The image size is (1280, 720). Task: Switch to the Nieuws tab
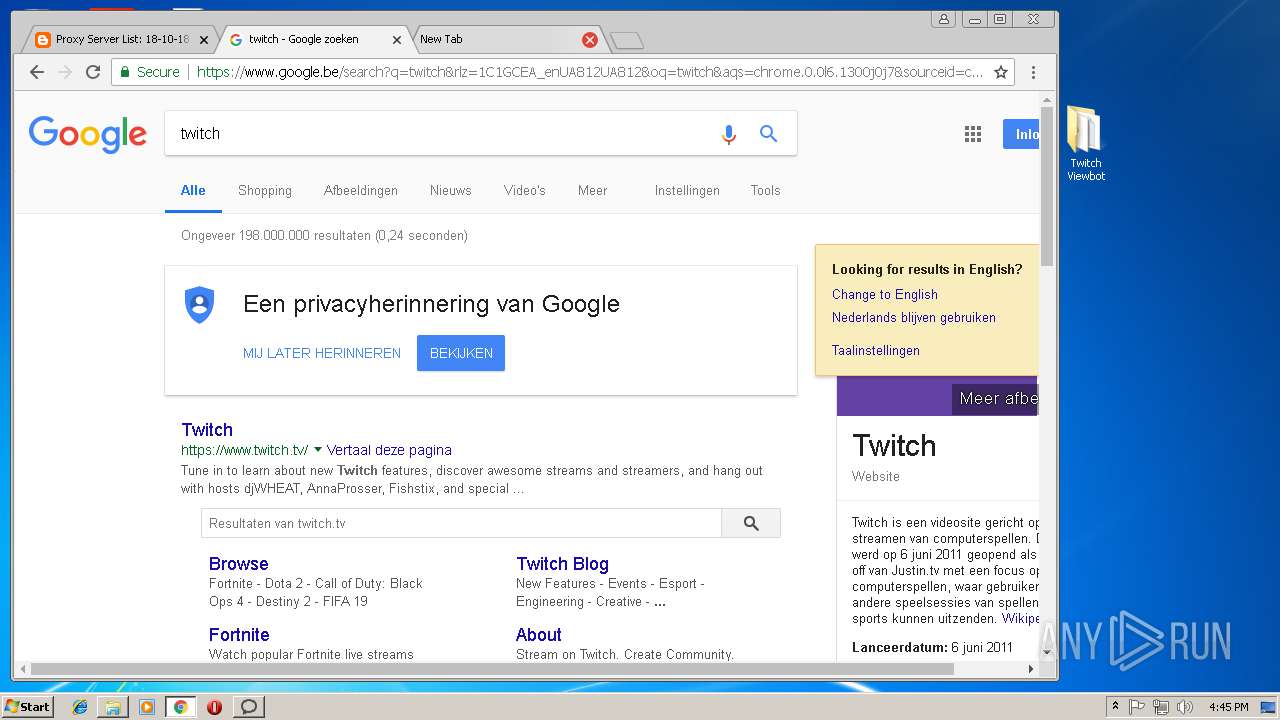[x=450, y=190]
